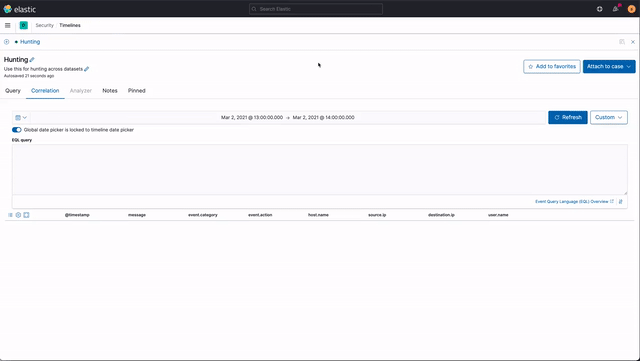Click the Elastic logo
Screen dimensions: 640x361
tap(20, 9)
